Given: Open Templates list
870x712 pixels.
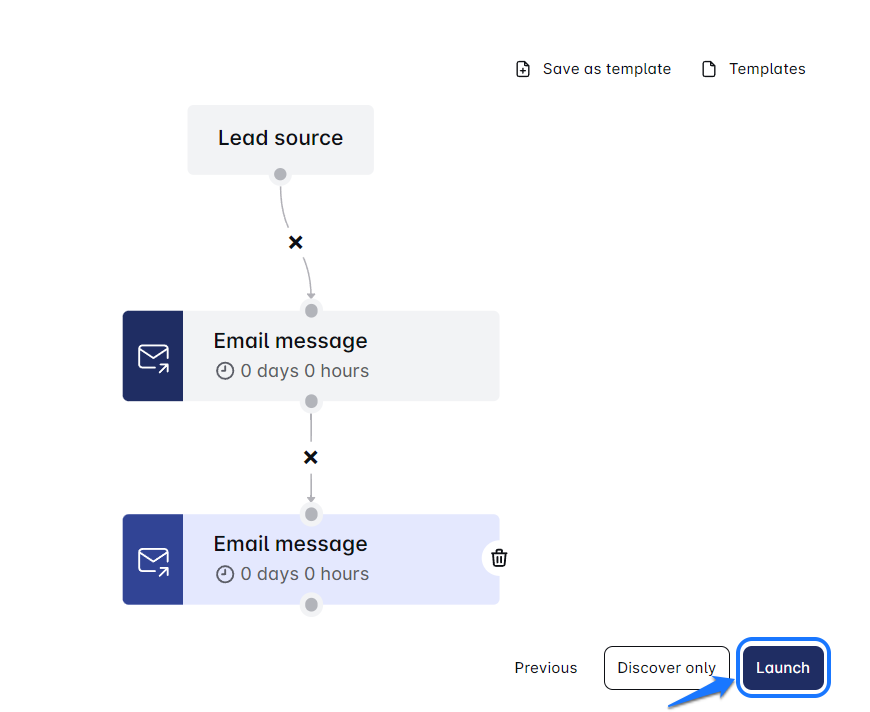Looking at the screenshot, I should pos(766,69).
